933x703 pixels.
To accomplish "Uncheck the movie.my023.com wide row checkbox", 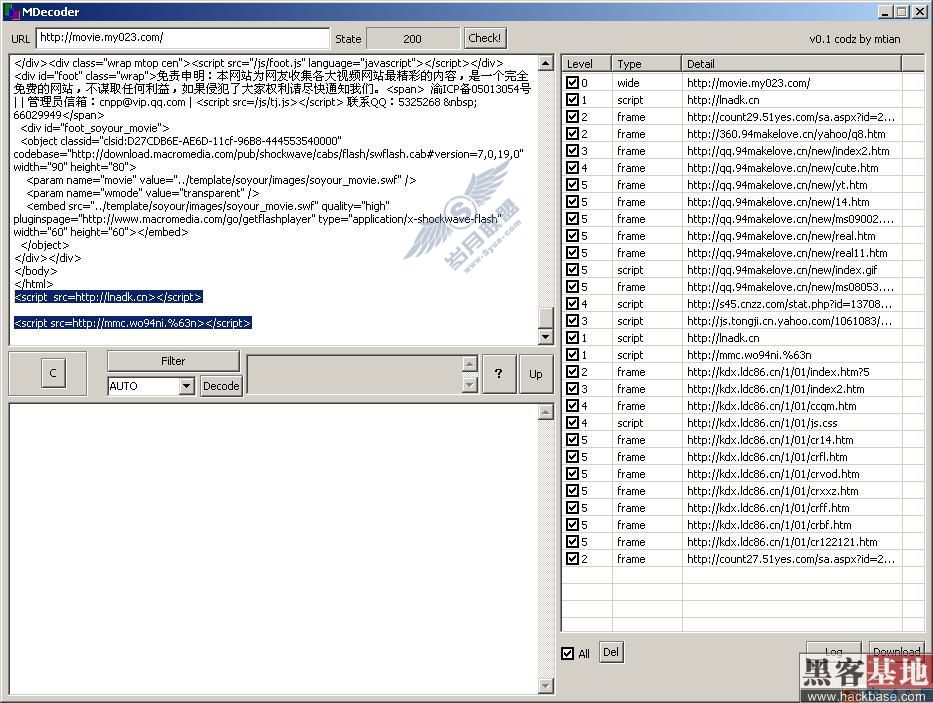I will pos(572,83).
